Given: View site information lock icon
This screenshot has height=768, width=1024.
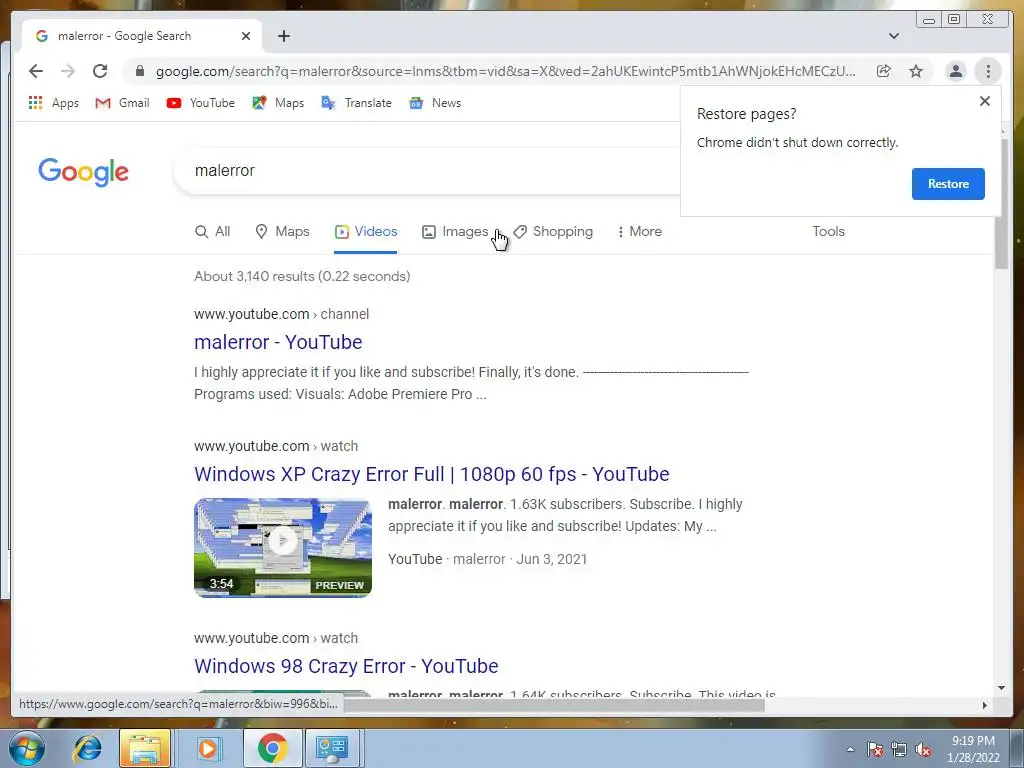Looking at the screenshot, I should 140,71.
